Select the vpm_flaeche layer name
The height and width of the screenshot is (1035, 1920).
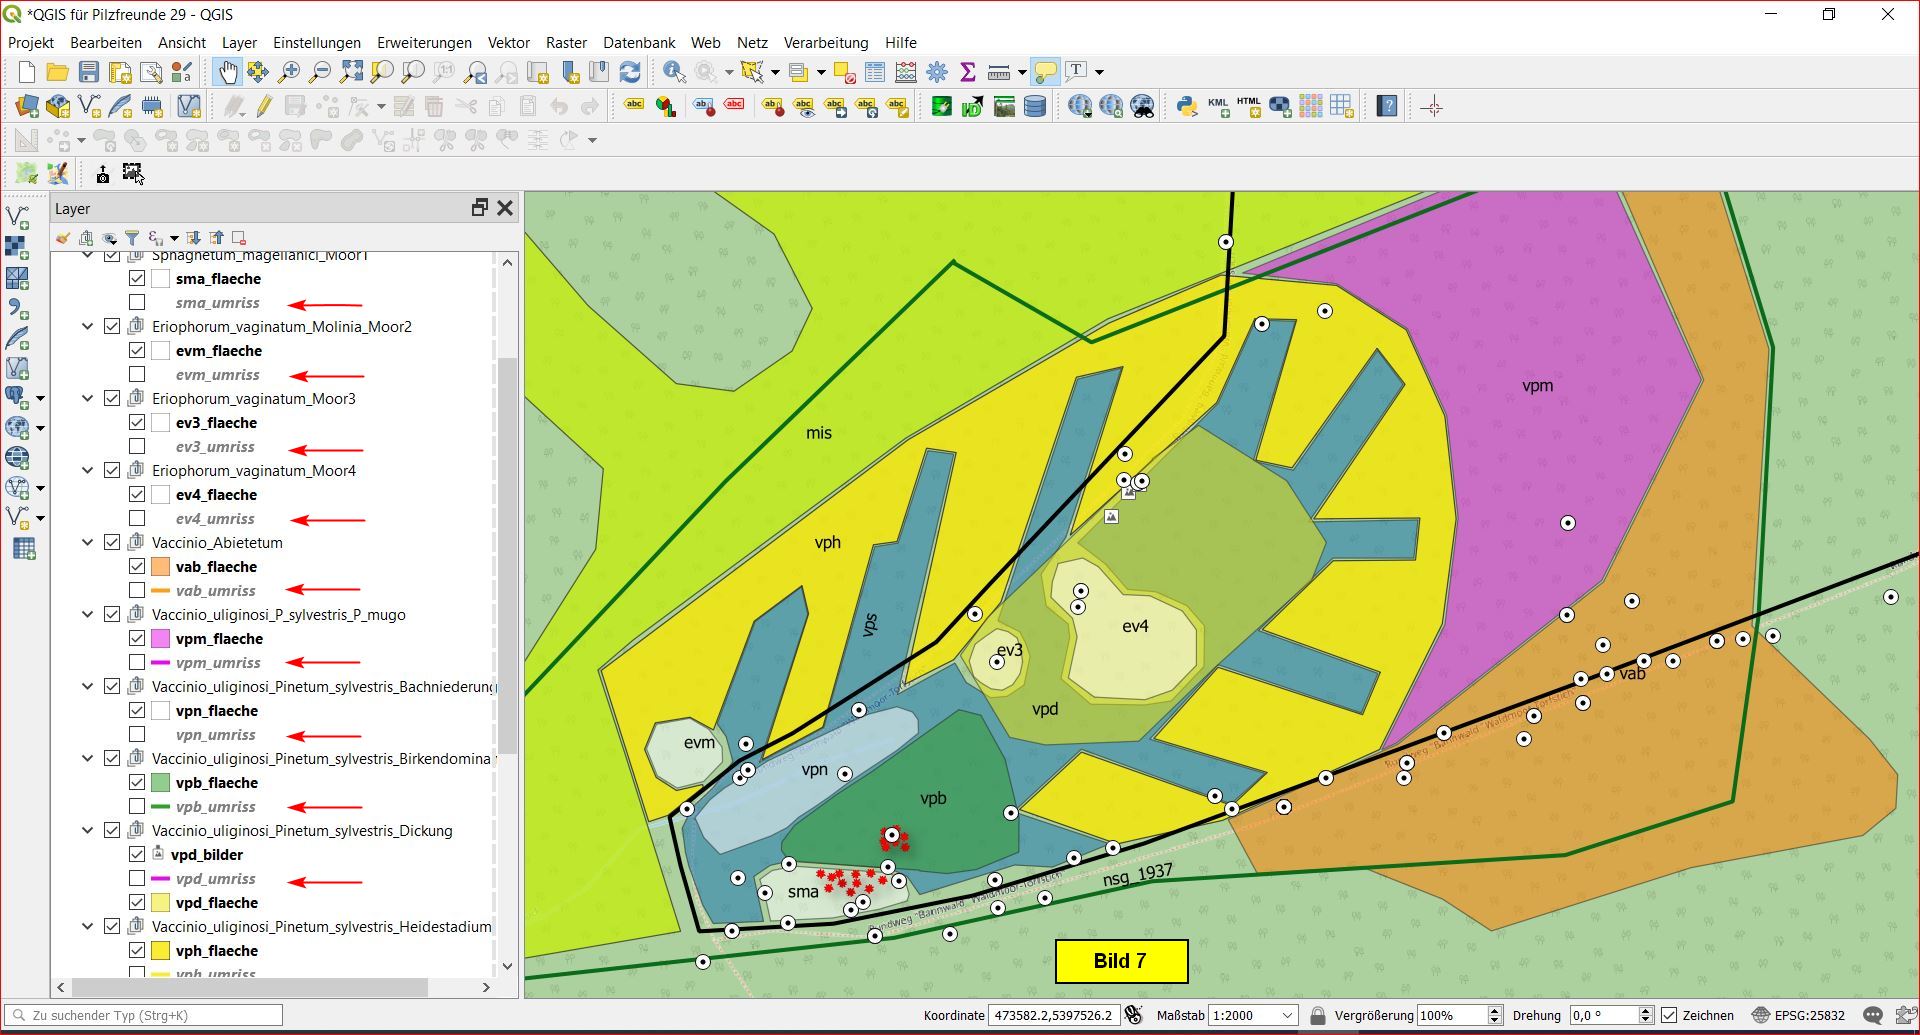pyautogui.click(x=219, y=638)
